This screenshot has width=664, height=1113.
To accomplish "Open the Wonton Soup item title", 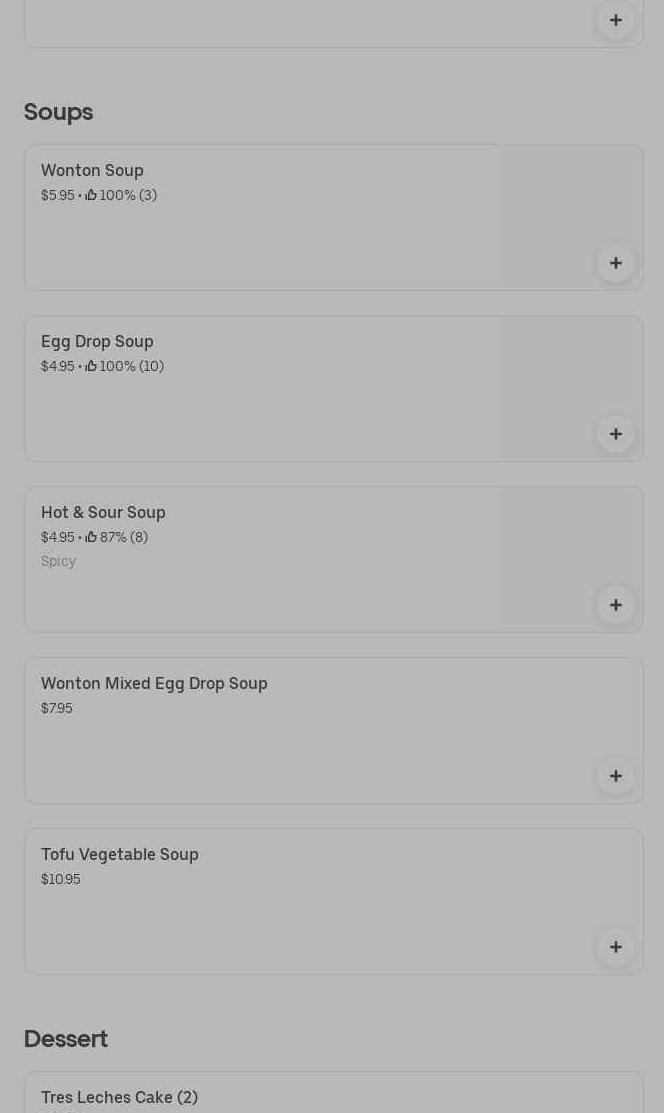I will coord(92,171).
